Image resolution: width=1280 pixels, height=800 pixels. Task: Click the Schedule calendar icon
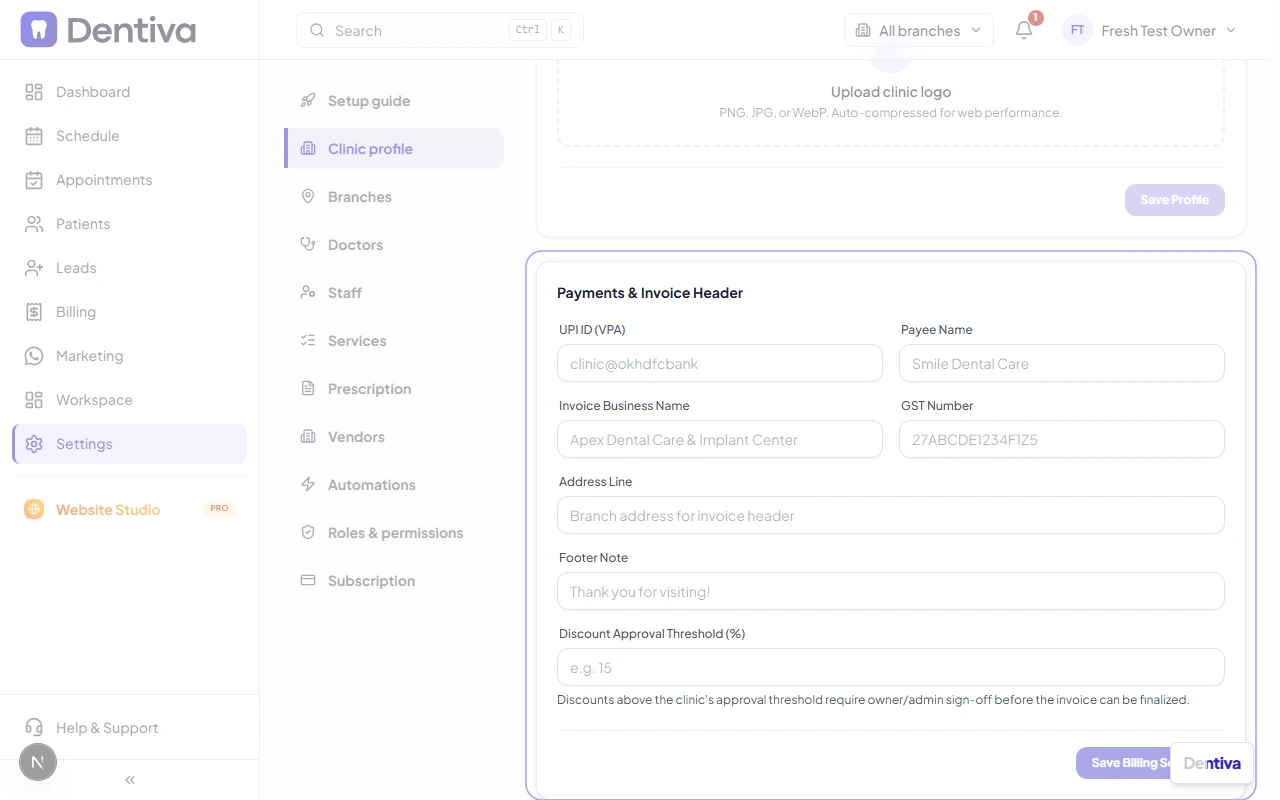[x=34, y=136]
